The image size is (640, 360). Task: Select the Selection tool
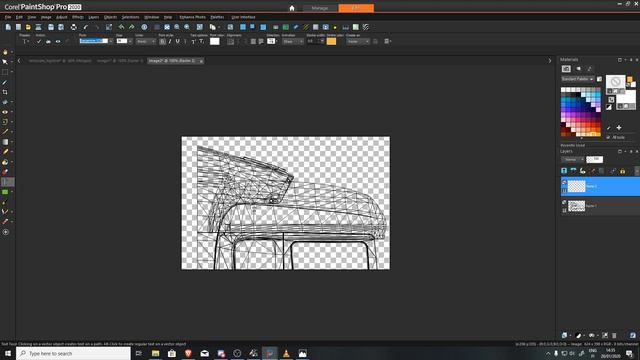click(x=5, y=72)
